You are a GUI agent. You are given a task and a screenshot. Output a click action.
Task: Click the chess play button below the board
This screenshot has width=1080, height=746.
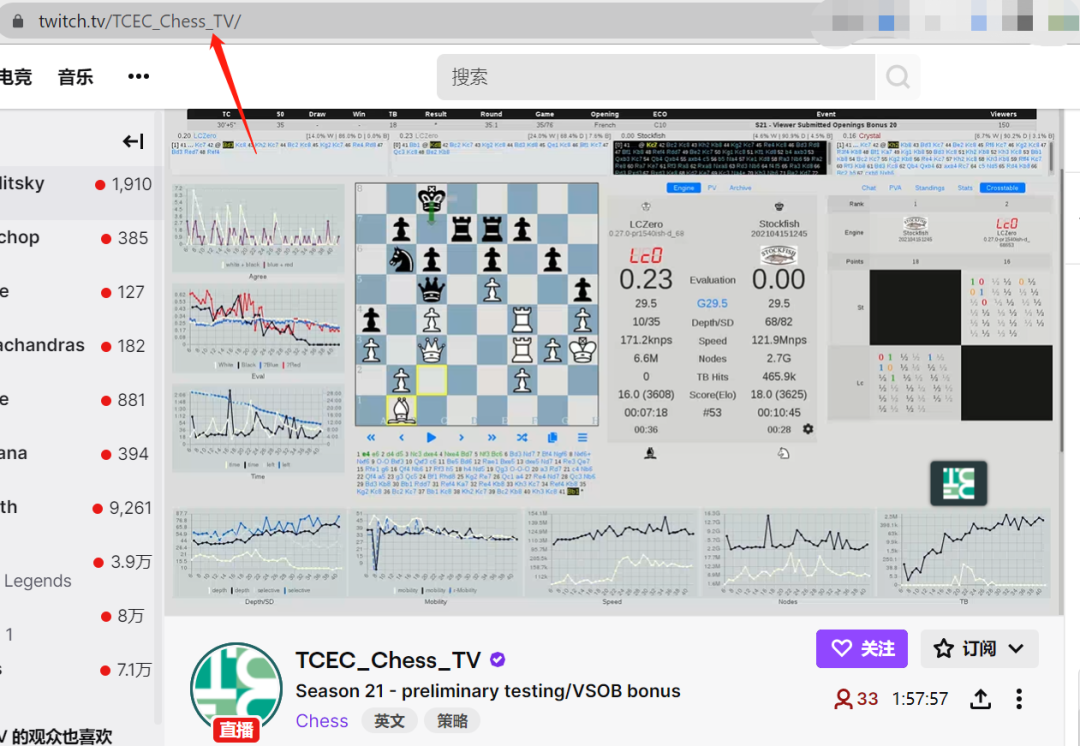pyautogui.click(x=431, y=437)
